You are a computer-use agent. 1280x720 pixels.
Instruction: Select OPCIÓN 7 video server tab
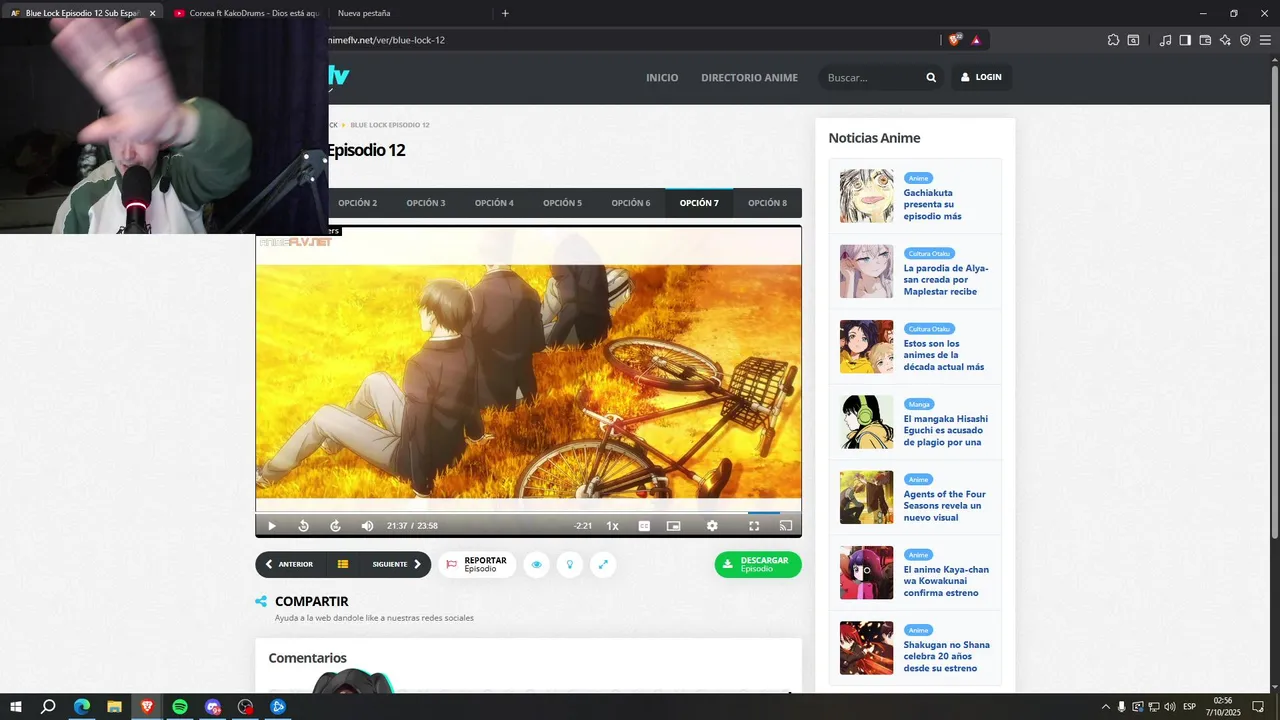[x=699, y=203]
